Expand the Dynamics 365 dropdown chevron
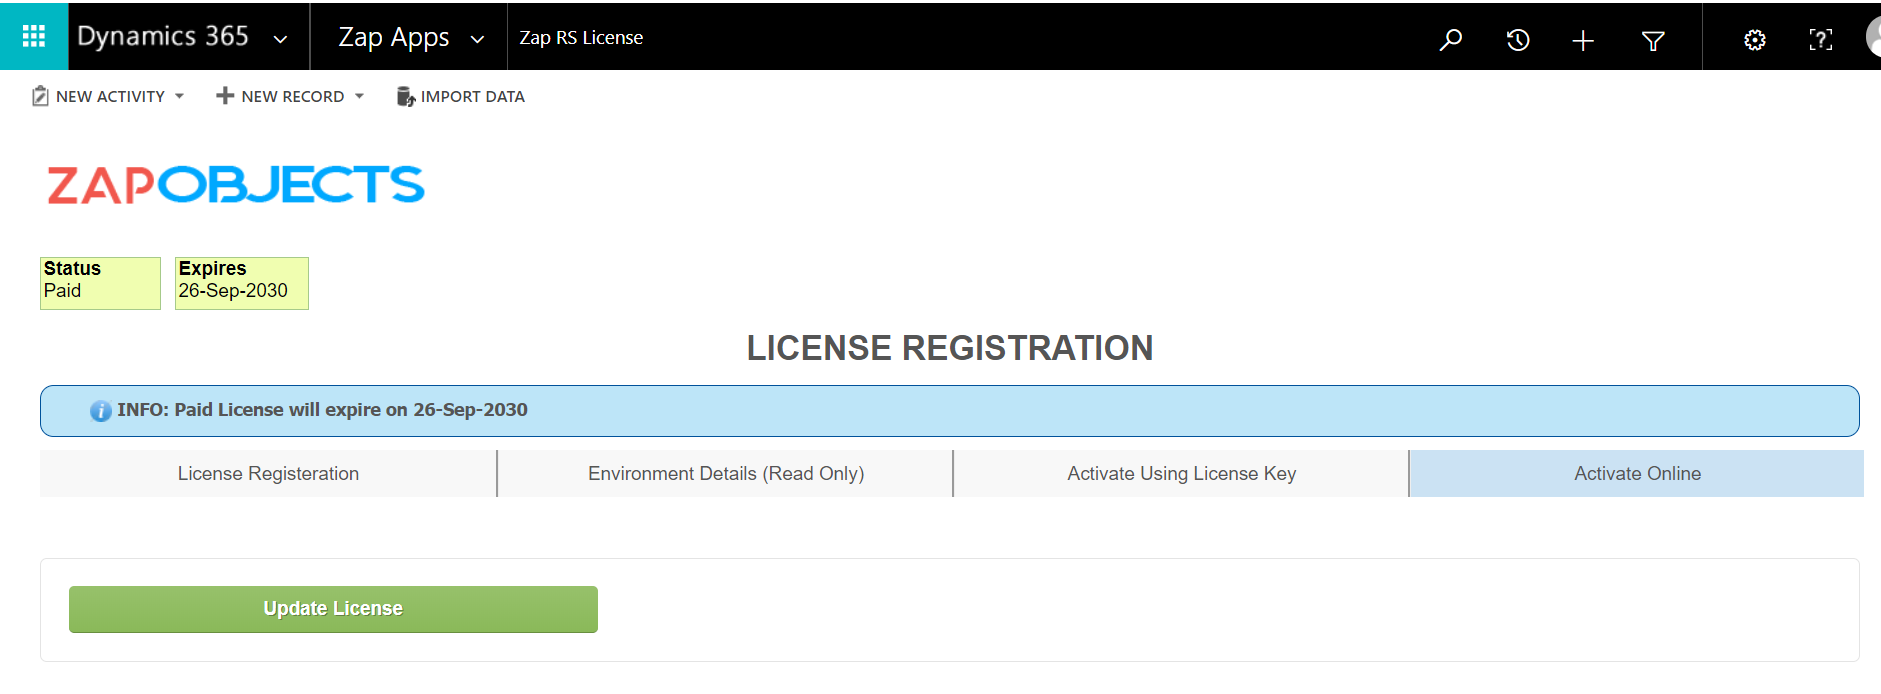 tap(281, 39)
